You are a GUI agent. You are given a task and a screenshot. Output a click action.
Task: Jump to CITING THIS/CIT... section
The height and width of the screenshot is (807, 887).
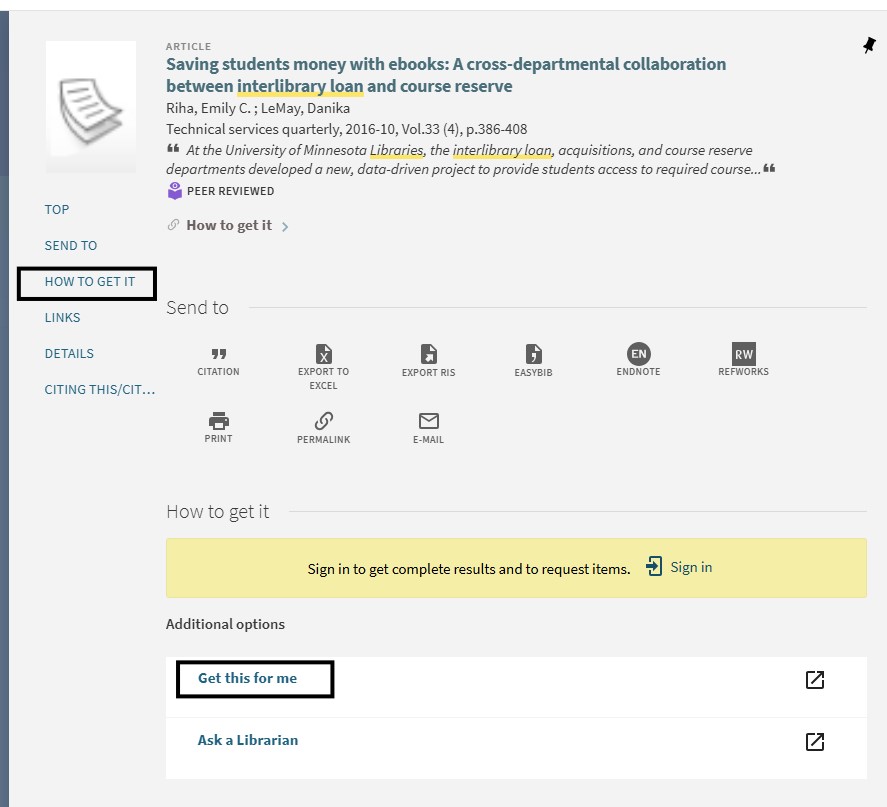[100, 390]
